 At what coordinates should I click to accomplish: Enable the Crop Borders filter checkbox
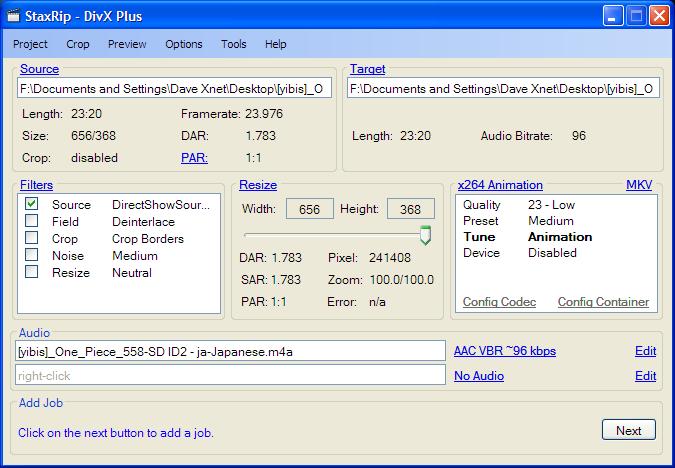[x=31, y=238]
